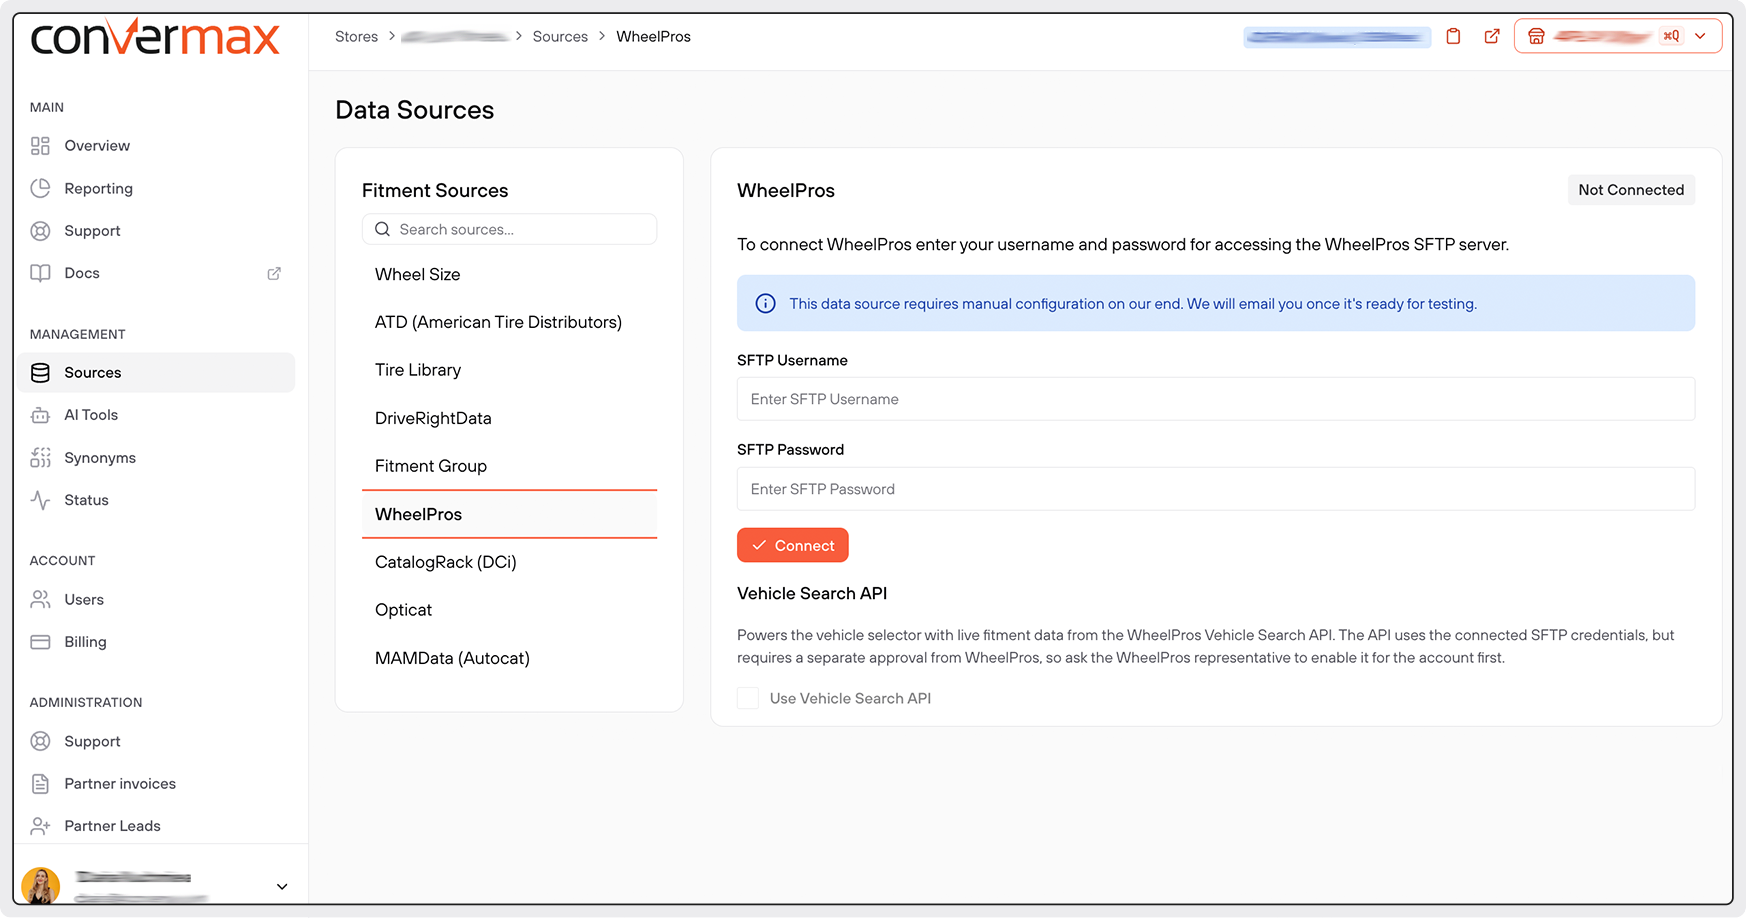This screenshot has width=1746, height=918.
Task: Click the SFTP Username input field
Action: pyautogui.click(x=1216, y=399)
